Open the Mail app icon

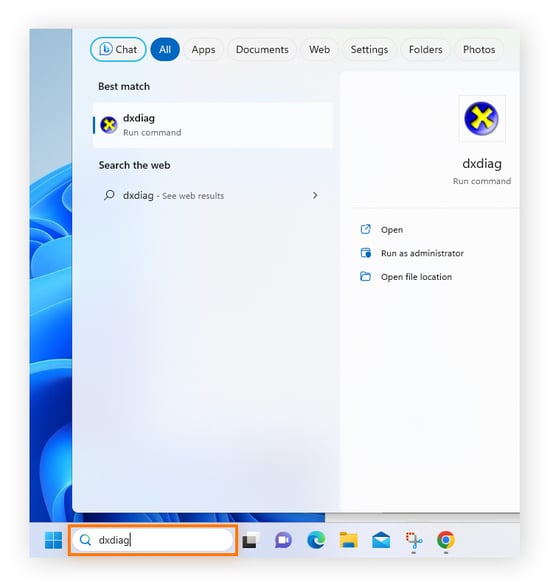click(381, 540)
